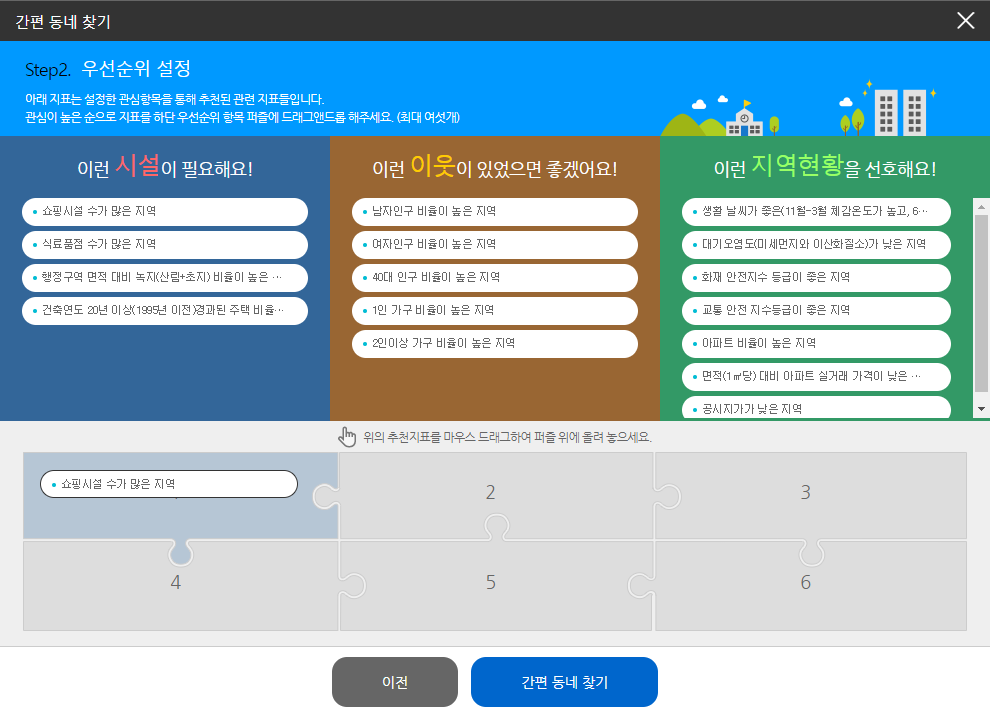Pick the 여자인구 비율이 높은 지역 item
This screenshot has width=990, height=719.
point(493,245)
